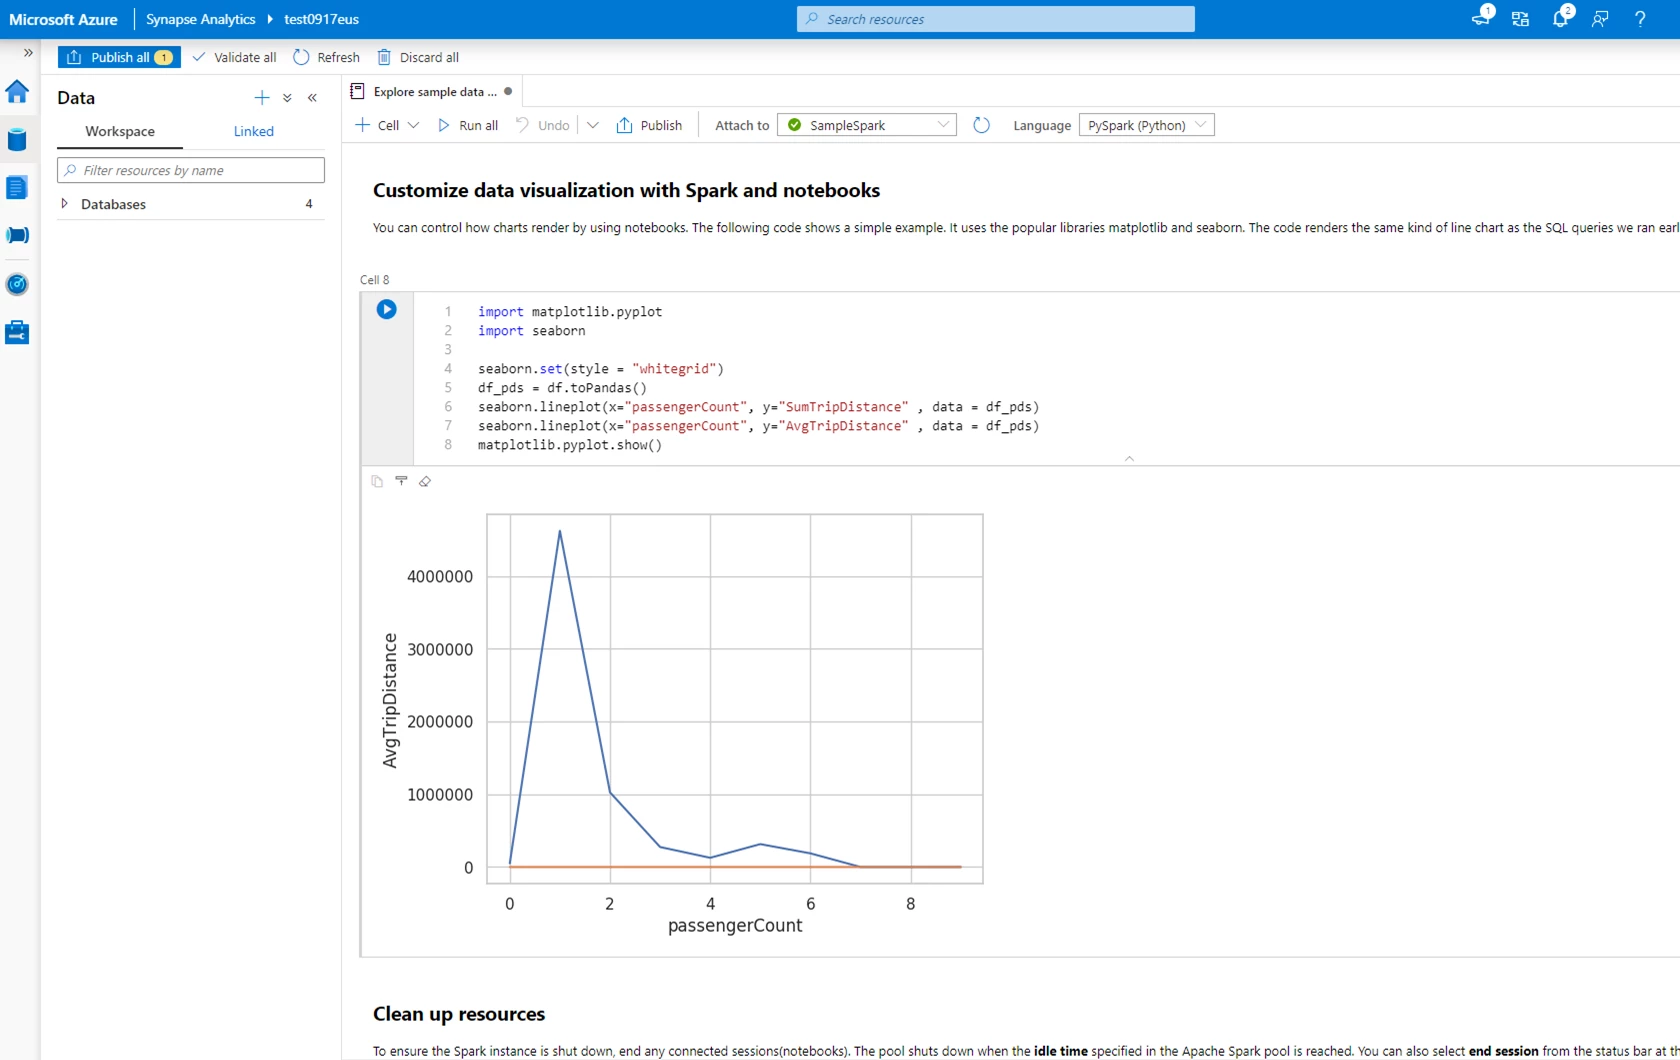Expand the Databases tree node

click(x=65, y=204)
